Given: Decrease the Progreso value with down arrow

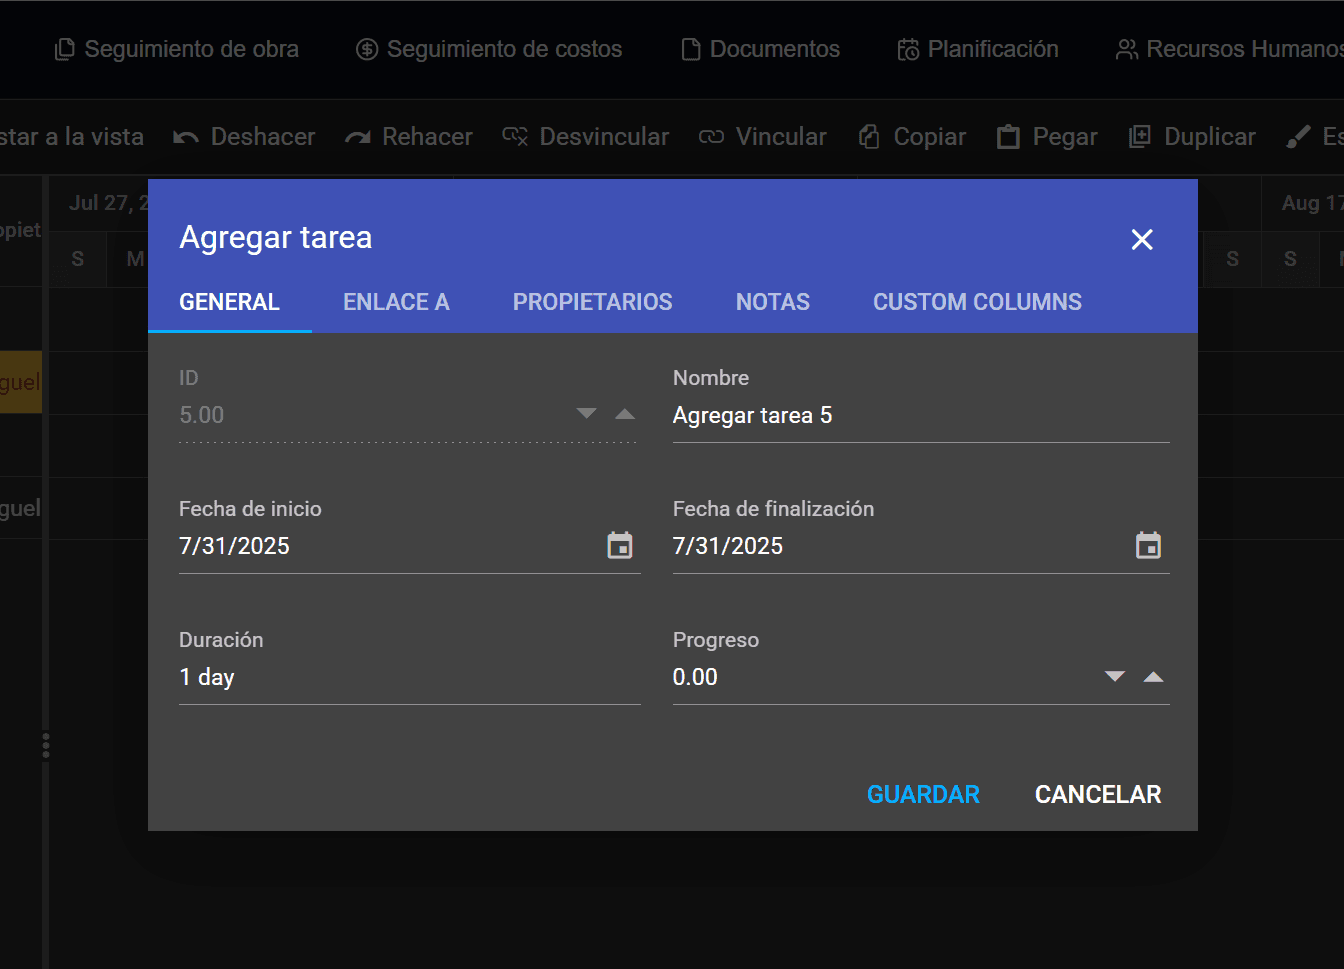Looking at the screenshot, I should [x=1115, y=677].
